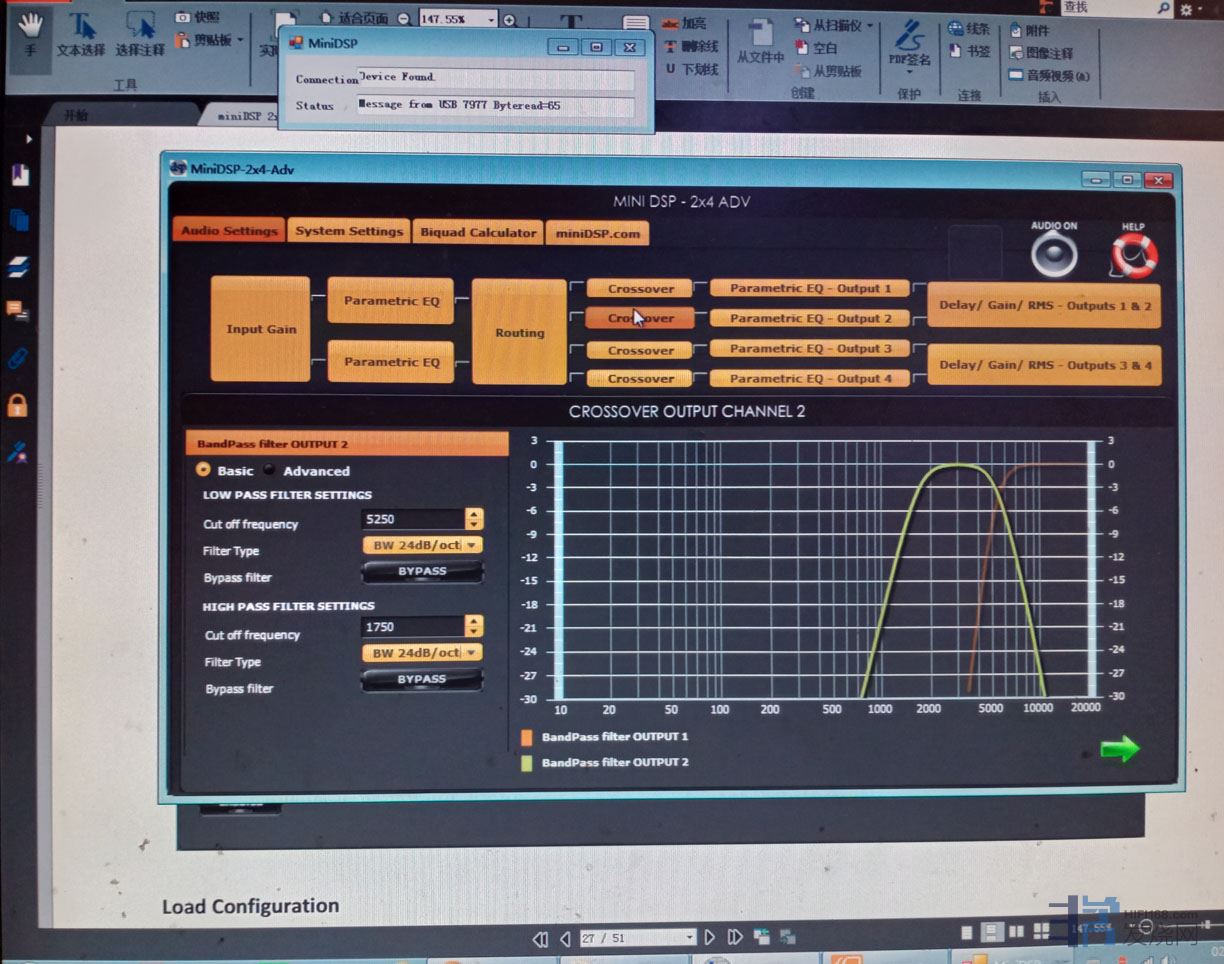Open the Routing block

pyautogui.click(x=519, y=332)
